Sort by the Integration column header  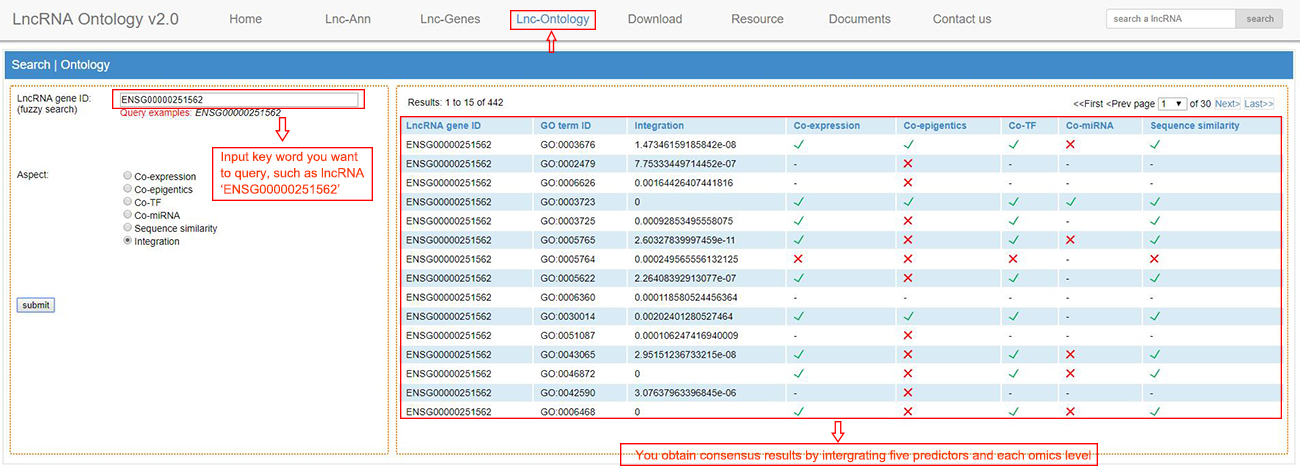[659, 126]
